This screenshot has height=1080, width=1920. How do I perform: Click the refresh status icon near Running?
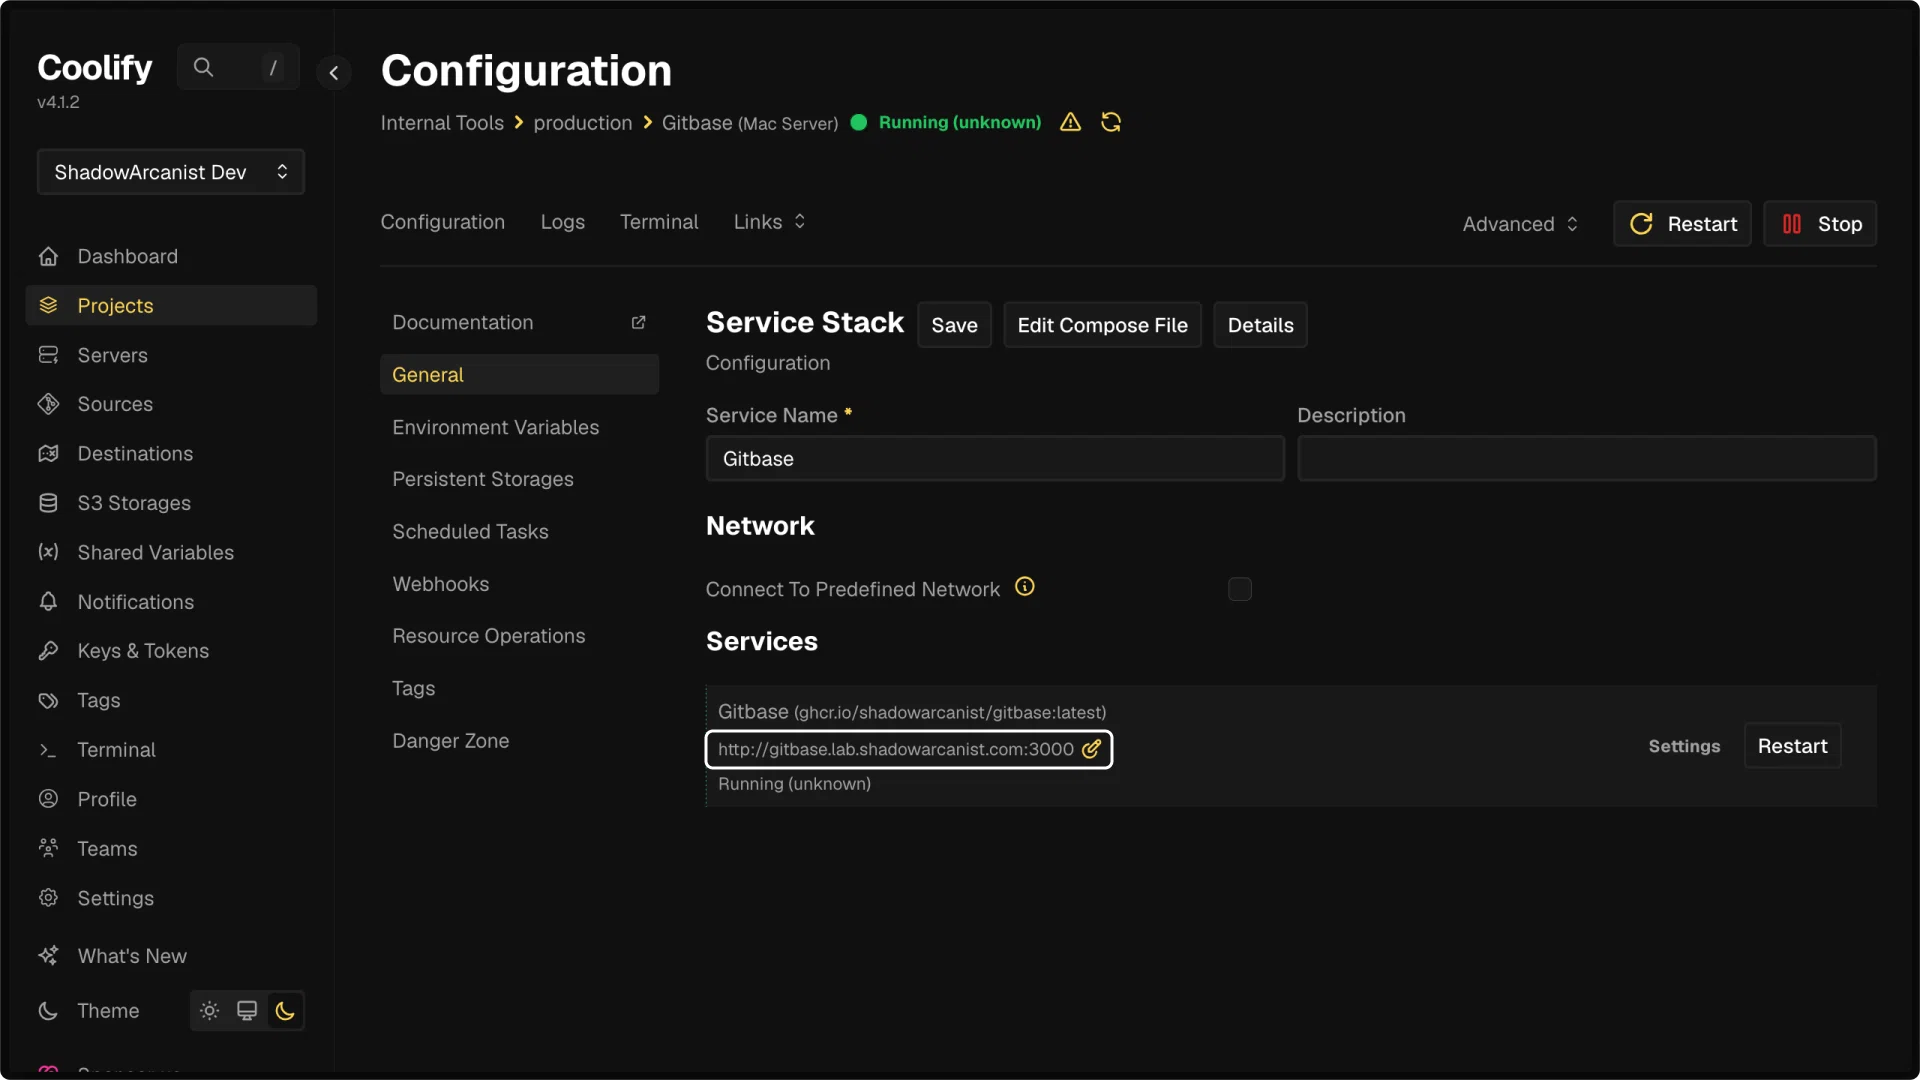coord(1111,122)
